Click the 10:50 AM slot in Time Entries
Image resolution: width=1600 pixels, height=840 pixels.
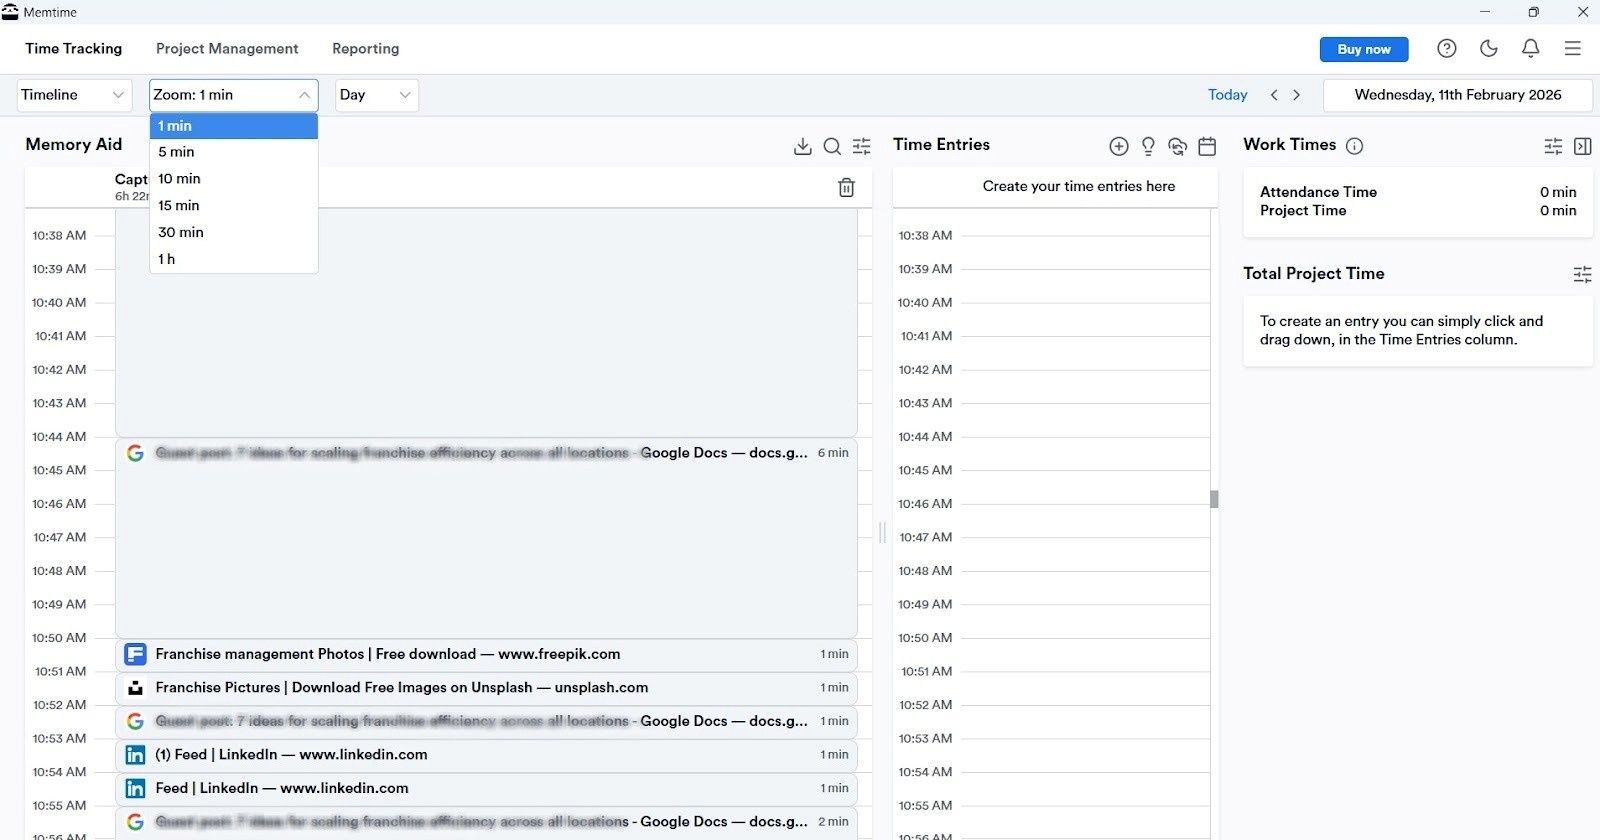click(1085, 654)
